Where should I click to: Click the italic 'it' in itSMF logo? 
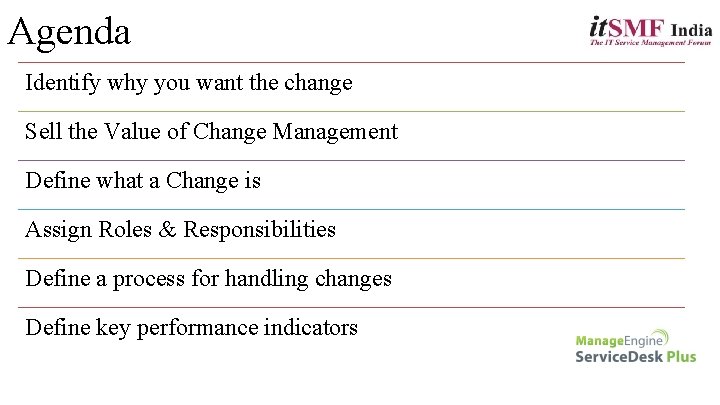(599, 27)
